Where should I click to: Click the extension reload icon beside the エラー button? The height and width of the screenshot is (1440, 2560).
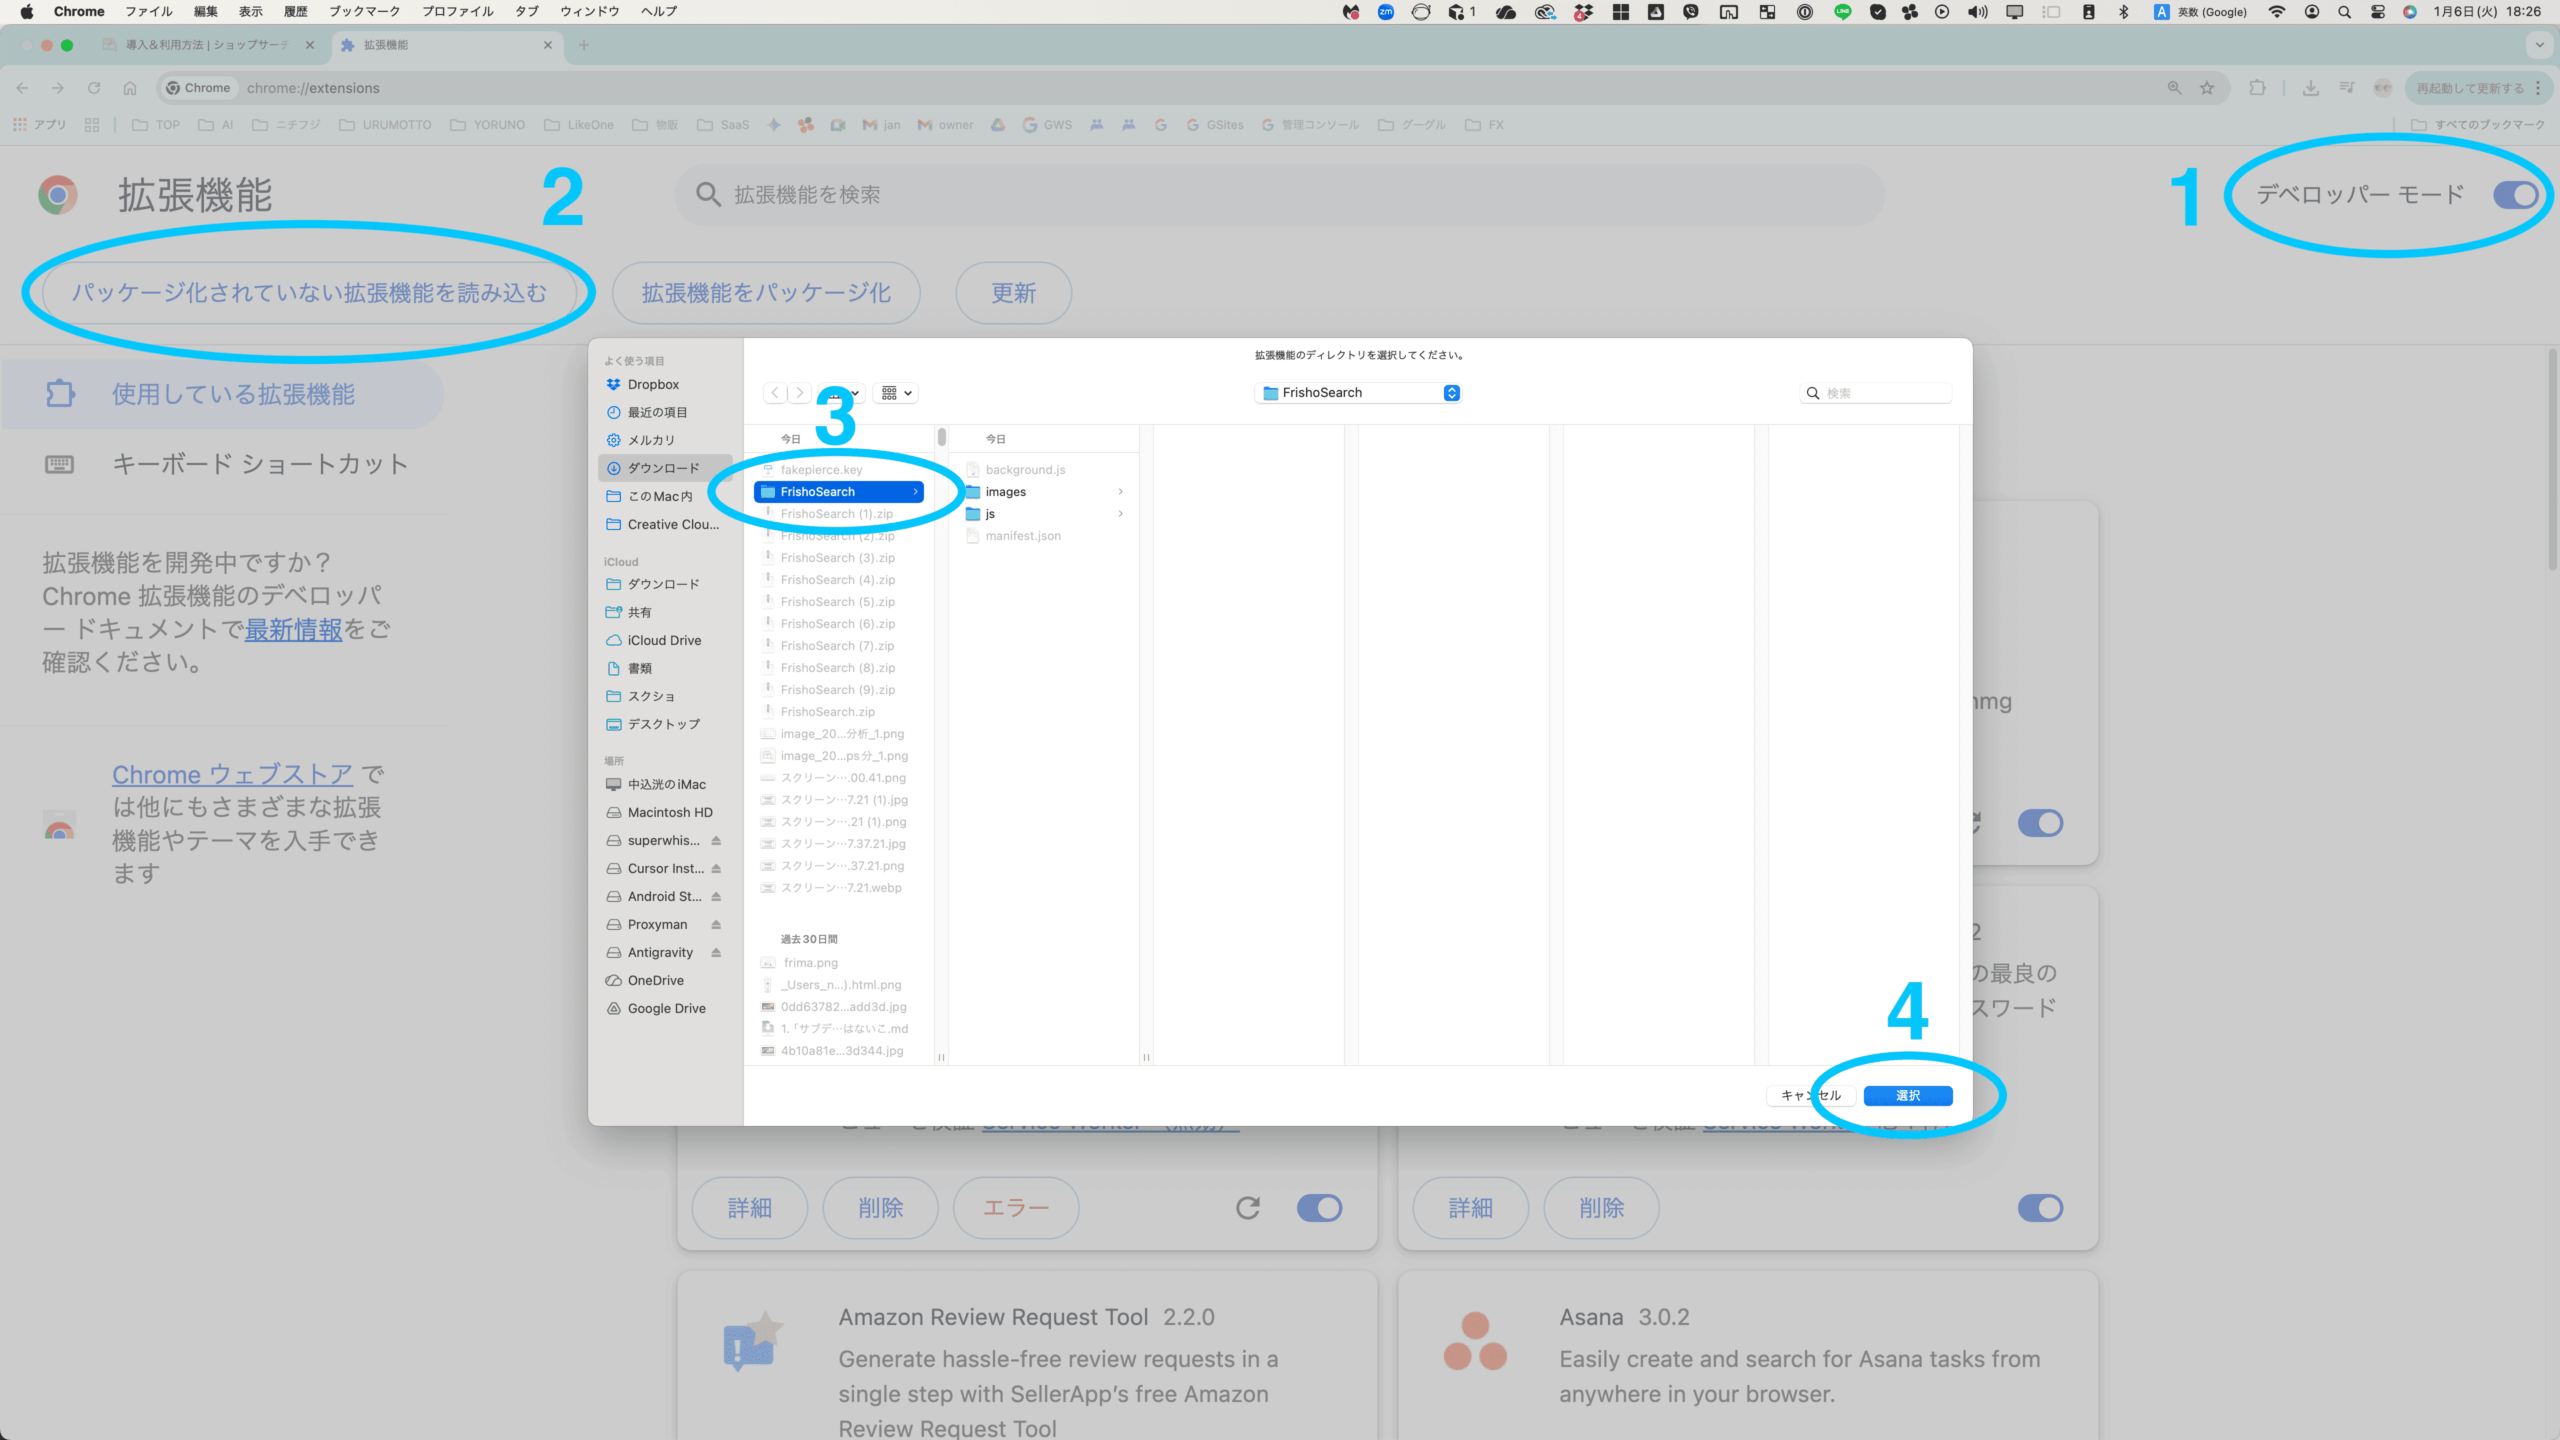1247,1208
